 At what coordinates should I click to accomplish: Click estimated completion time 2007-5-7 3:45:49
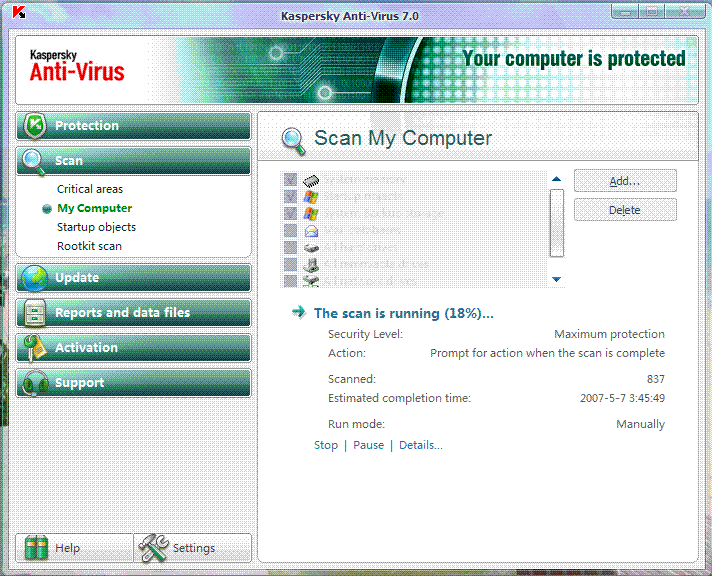pyautogui.click(x=622, y=398)
